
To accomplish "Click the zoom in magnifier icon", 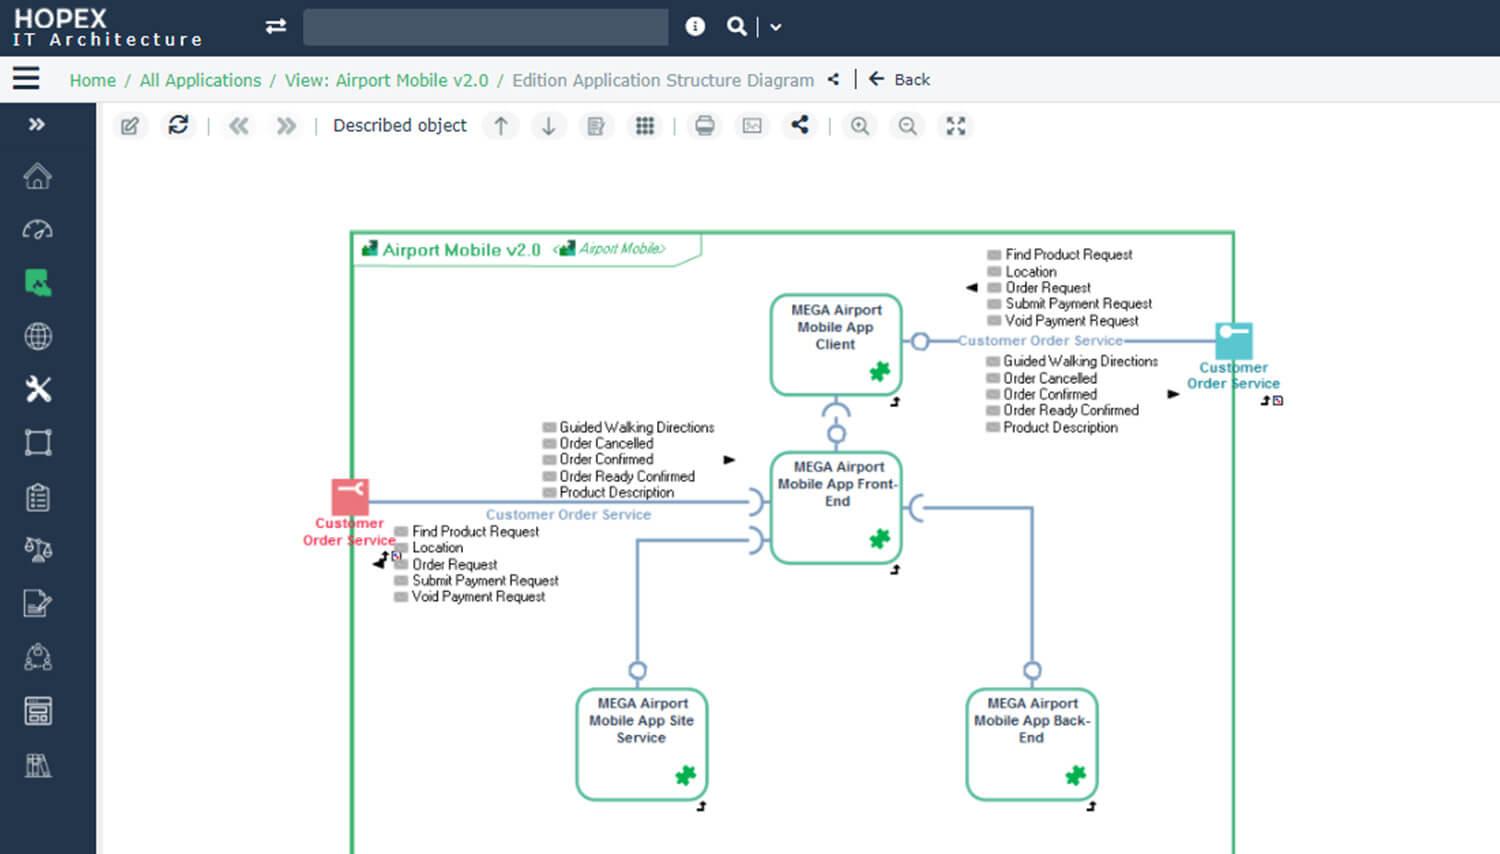I will [x=859, y=126].
